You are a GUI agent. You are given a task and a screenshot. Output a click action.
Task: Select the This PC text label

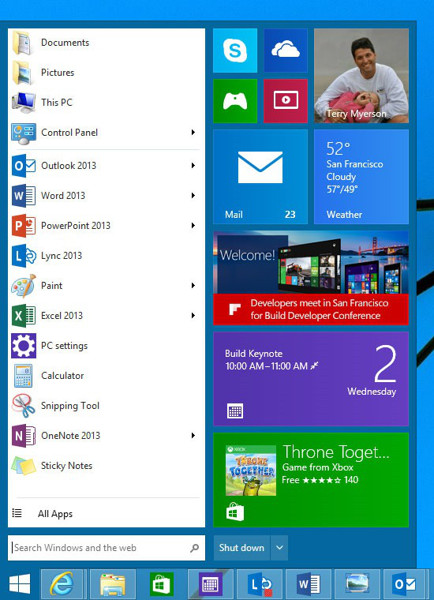pyautogui.click(x=57, y=102)
